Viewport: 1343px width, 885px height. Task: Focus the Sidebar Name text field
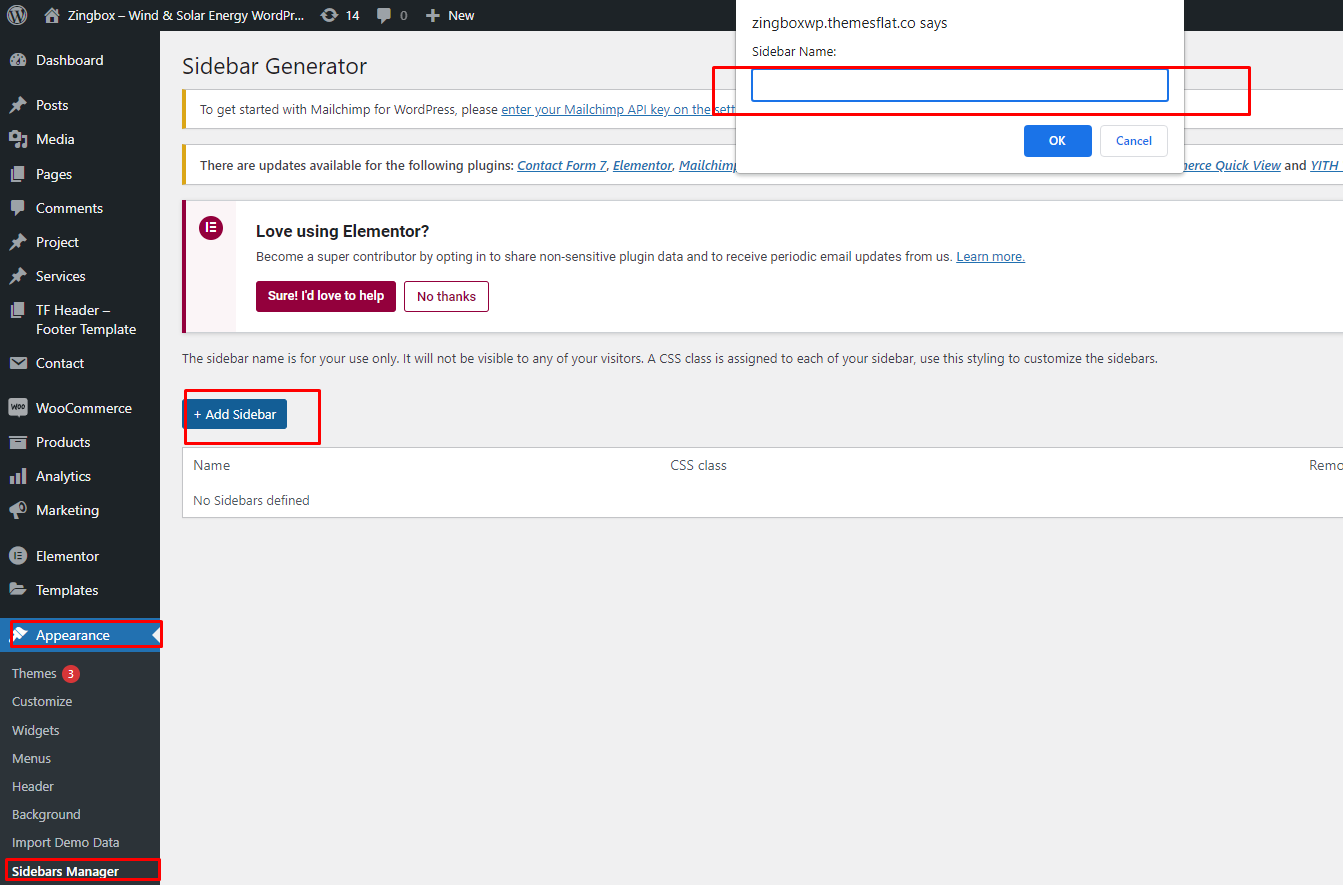(959, 85)
